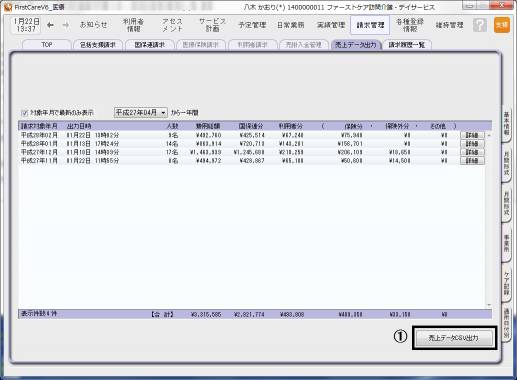The height and width of the screenshot is (380, 517).
Task: Click the orange button at top right
Action: (502, 25)
